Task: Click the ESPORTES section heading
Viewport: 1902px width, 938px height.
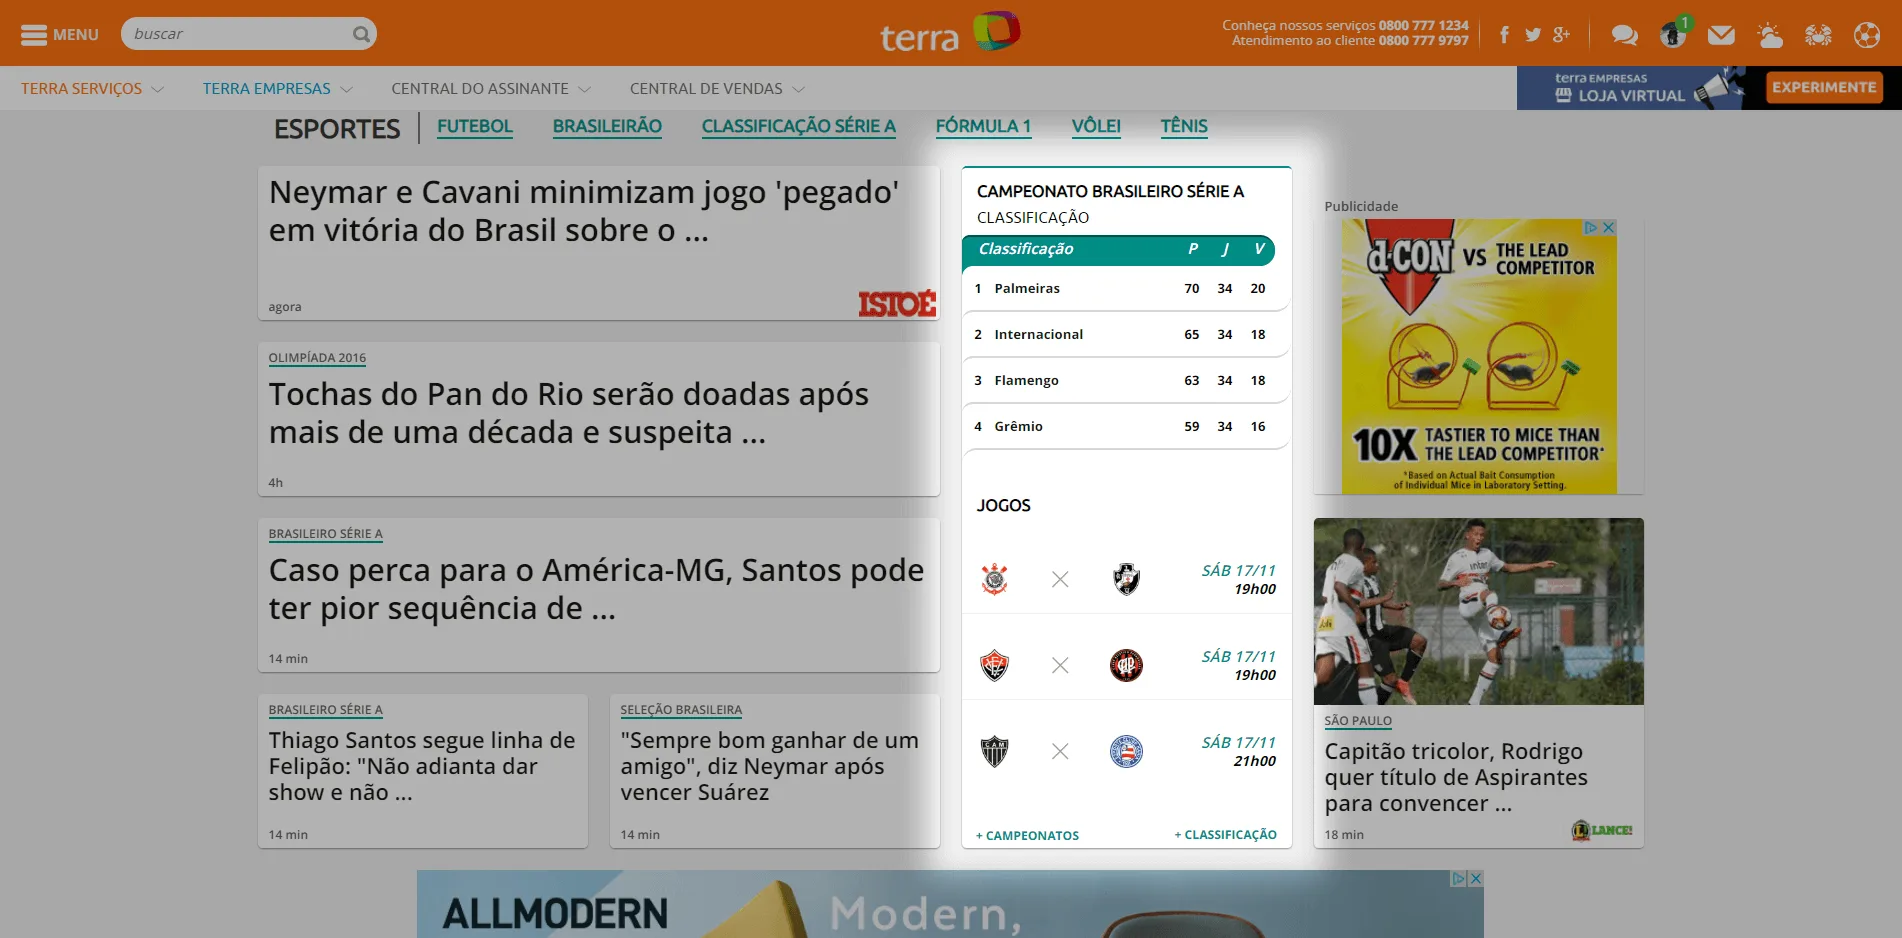Action: 337,129
